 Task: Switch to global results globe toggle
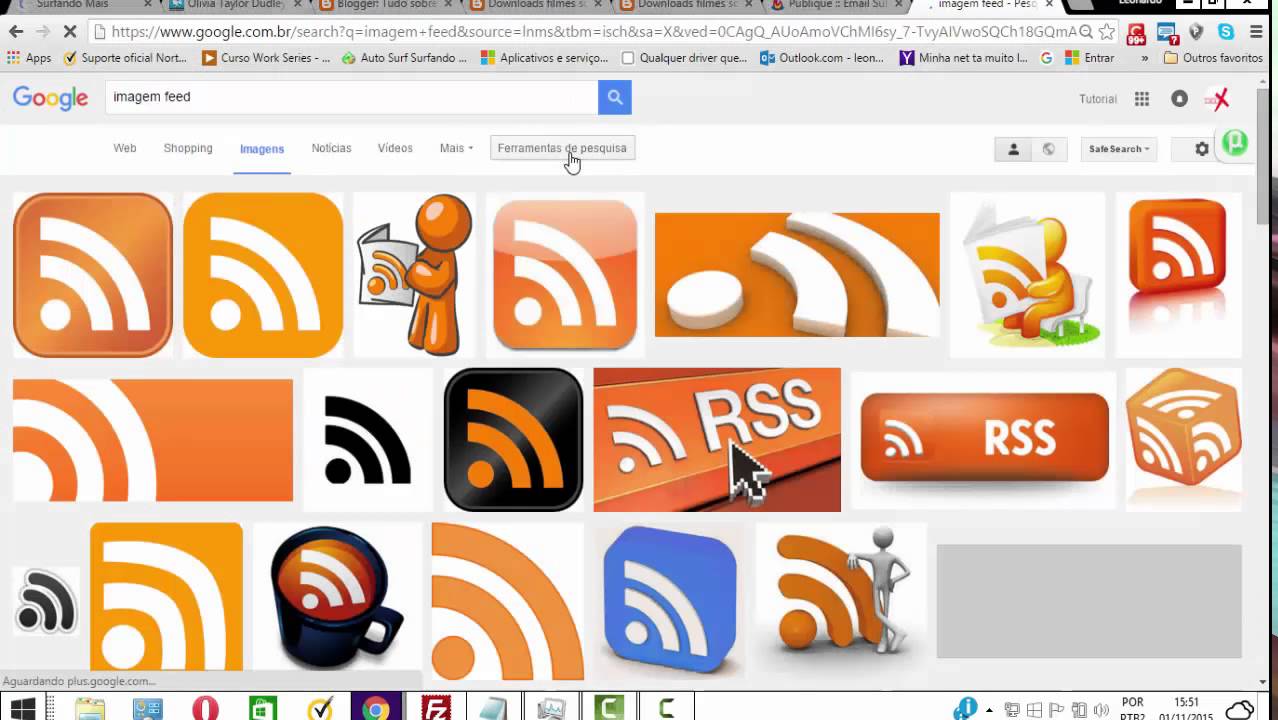click(1048, 149)
